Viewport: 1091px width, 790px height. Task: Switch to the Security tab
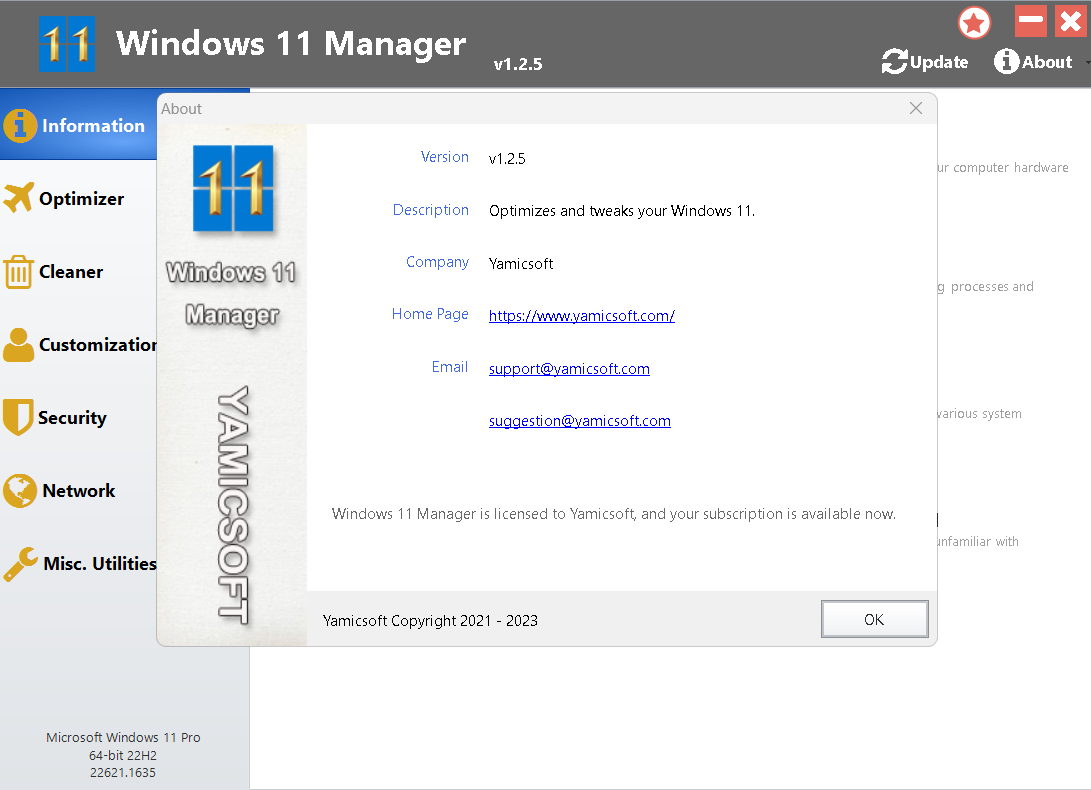(x=72, y=418)
